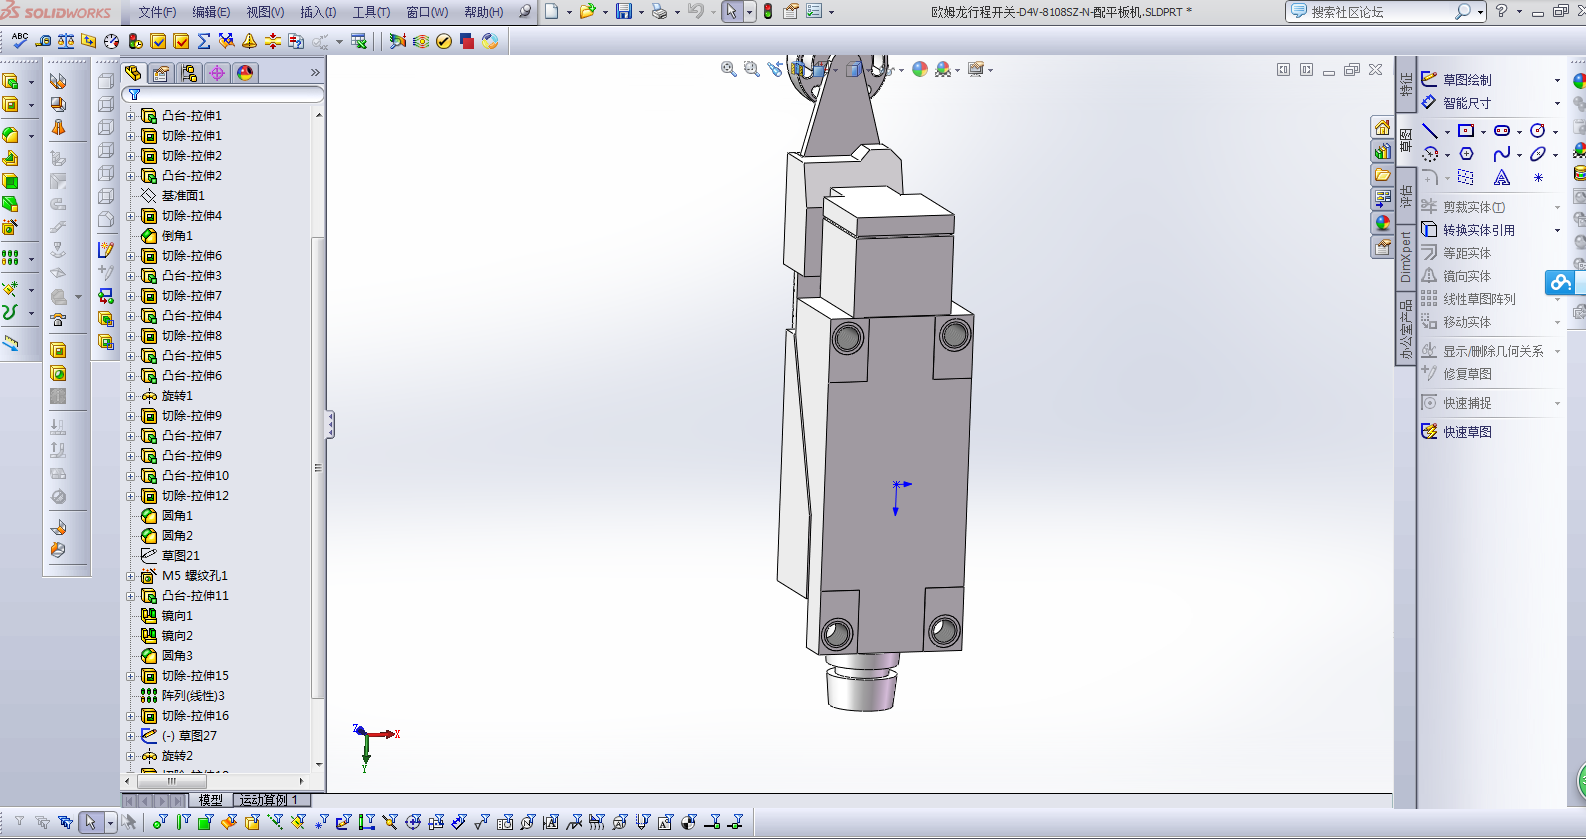Click the Open file folder icon
1586x839 pixels.
pos(587,11)
